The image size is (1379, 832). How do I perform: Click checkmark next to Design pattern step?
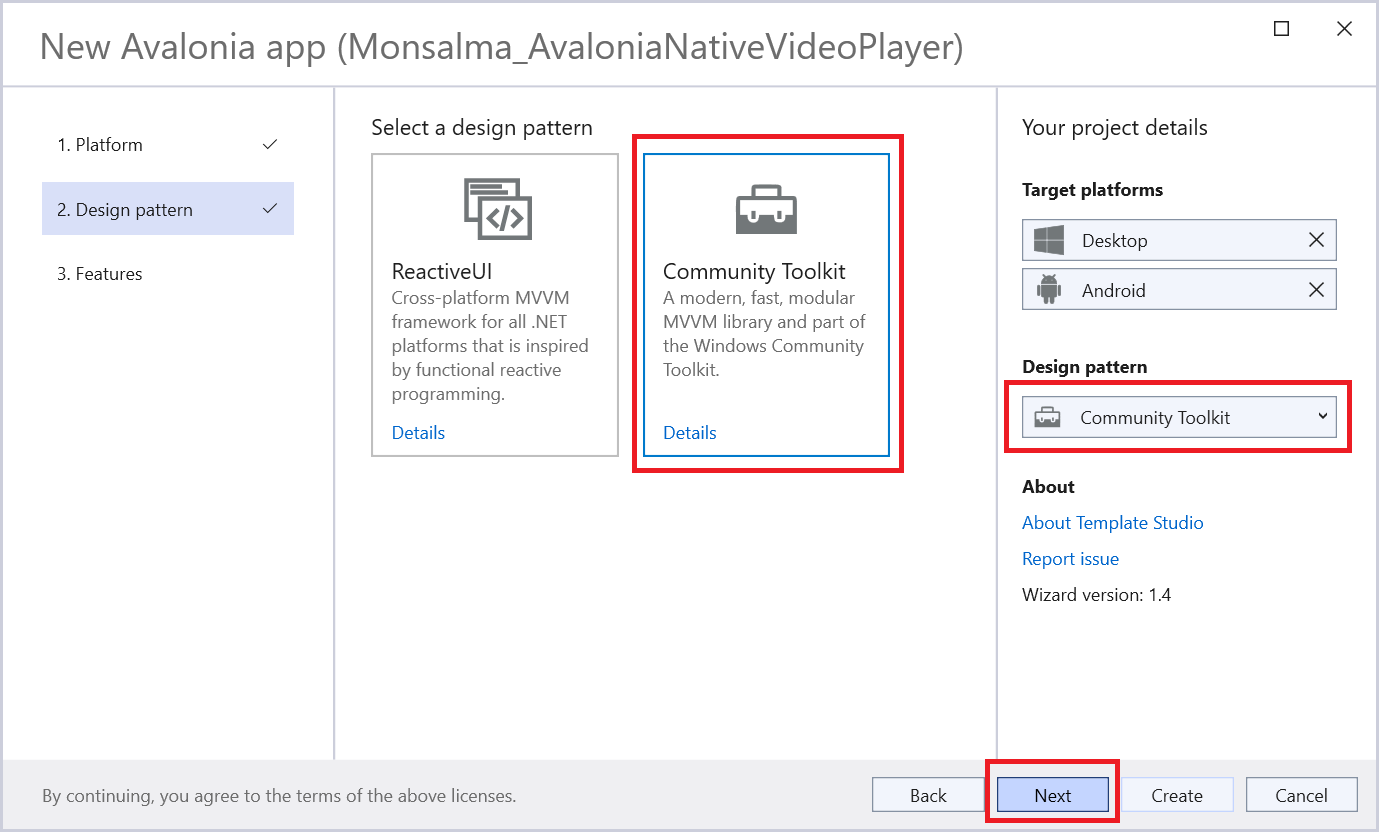tap(269, 210)
